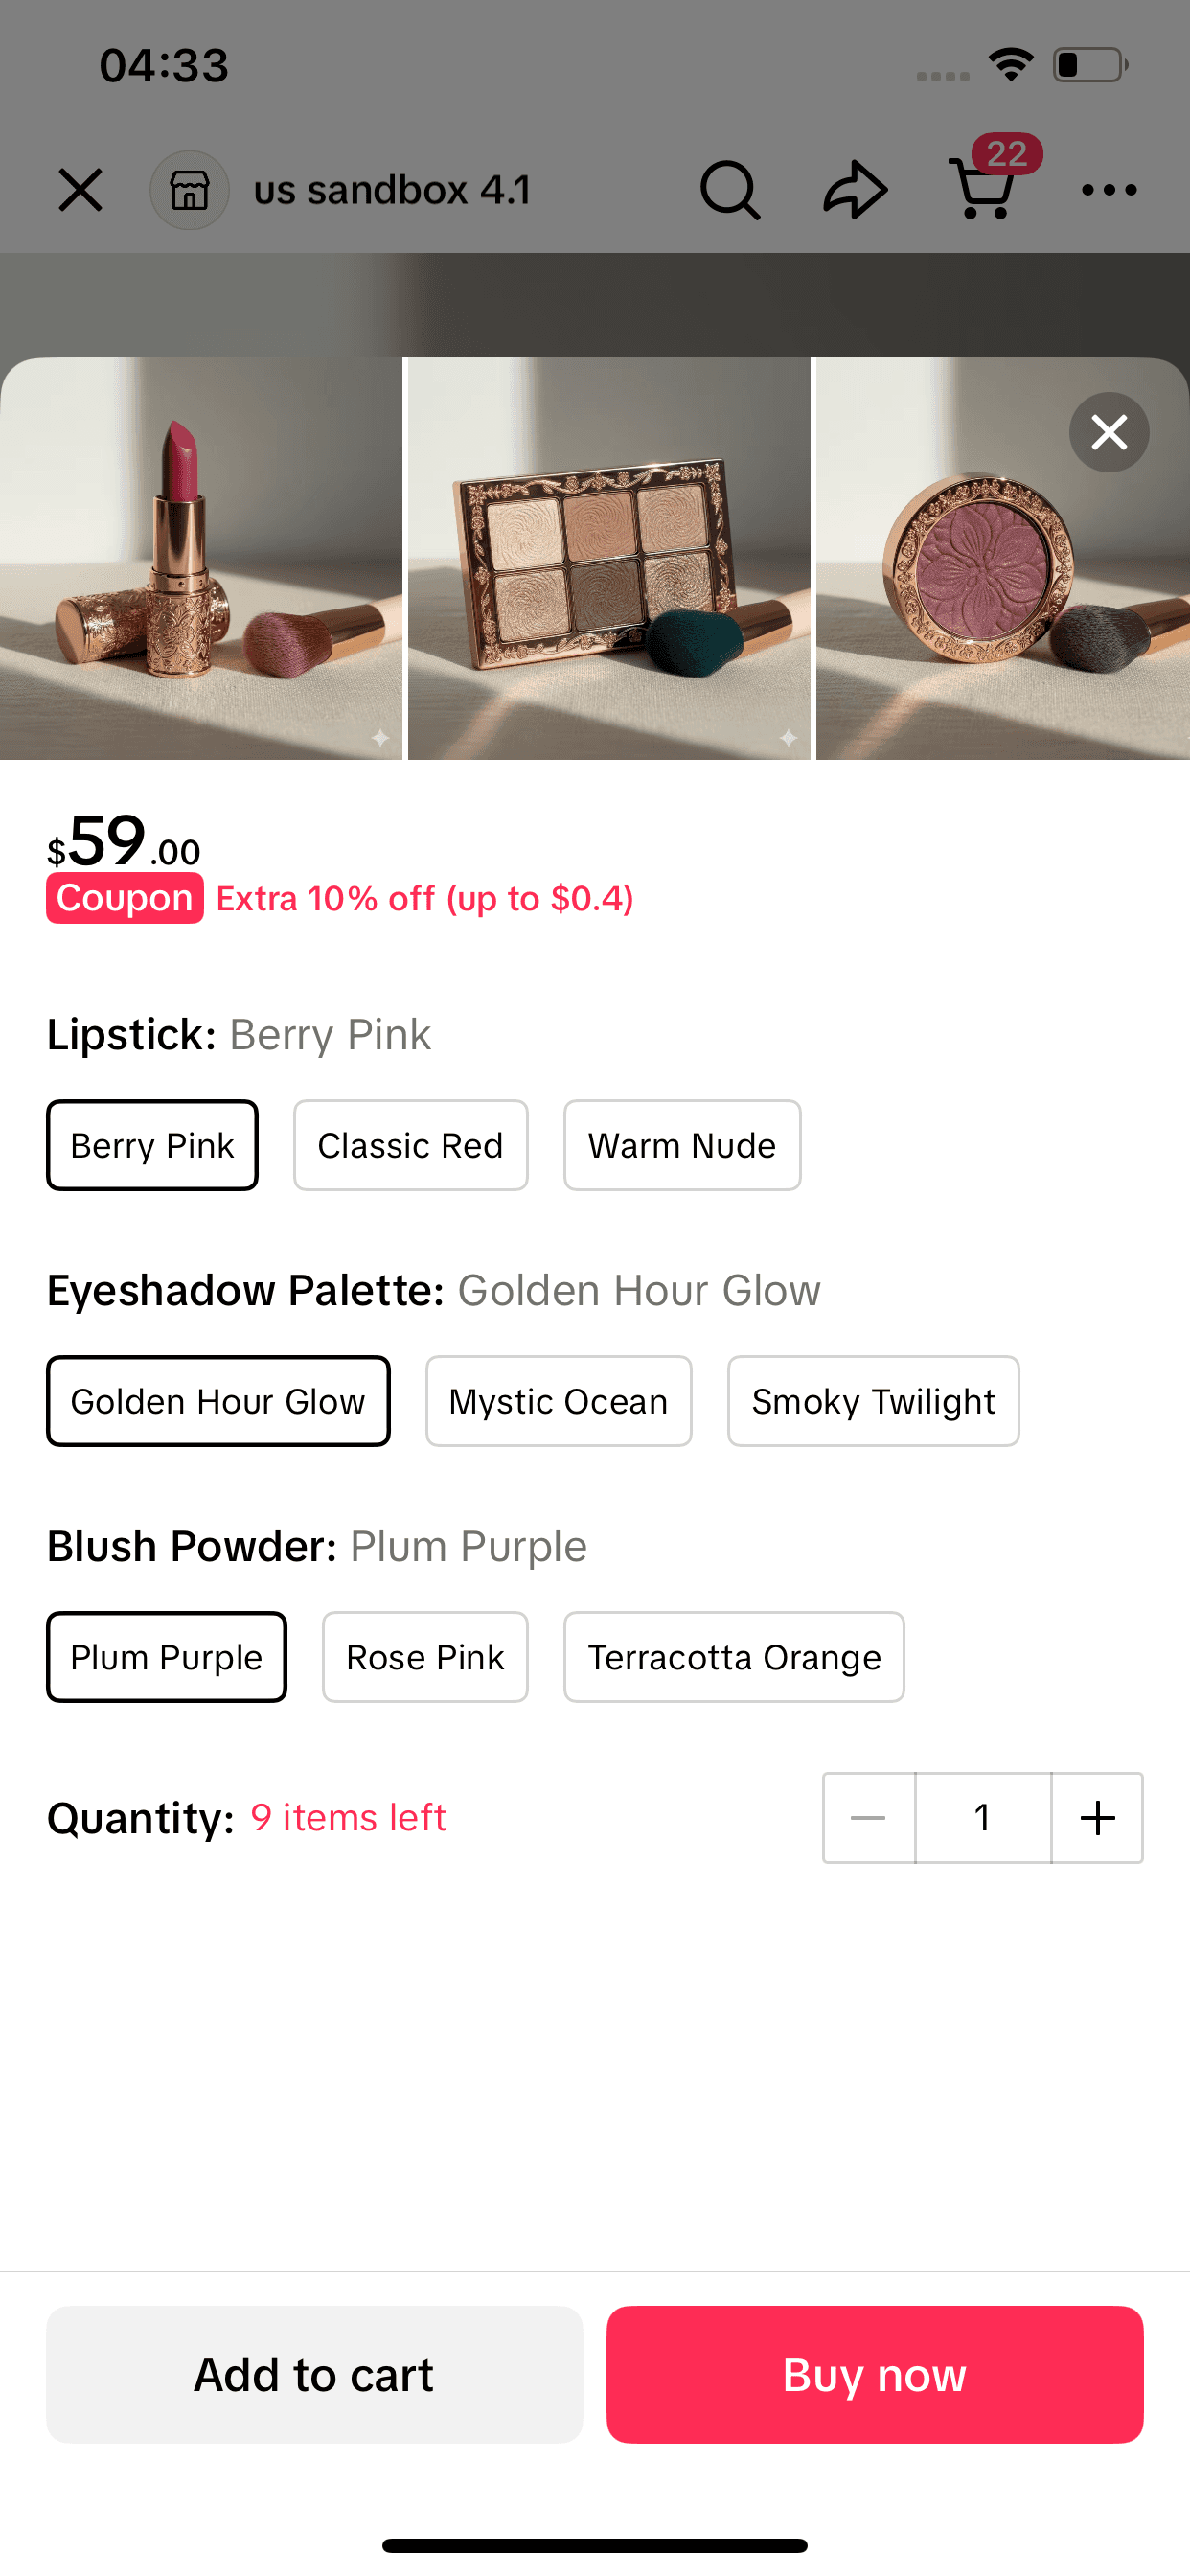Select the Mystic Ocean eyeshadow palette

click(558, 1400)
